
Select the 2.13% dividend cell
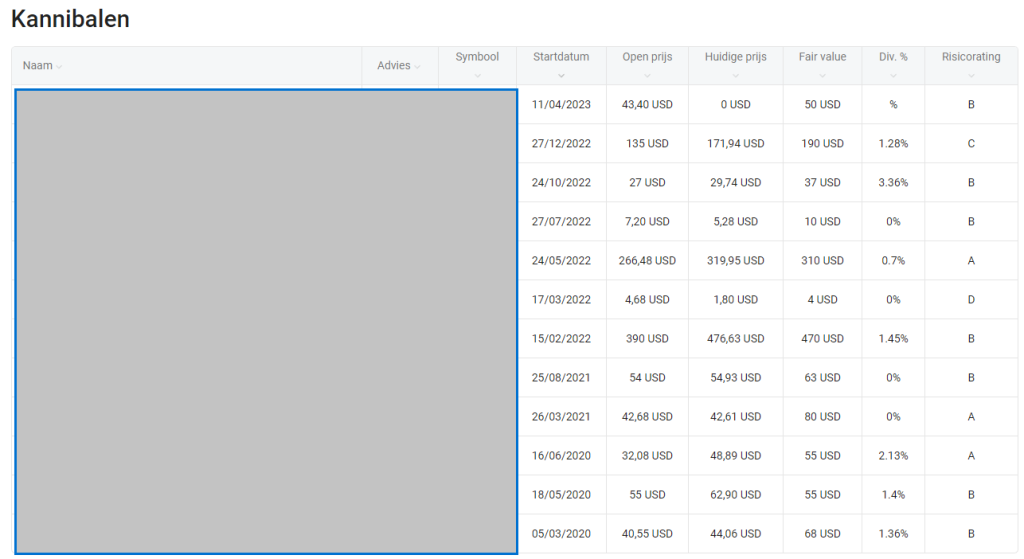coord(892,456)
